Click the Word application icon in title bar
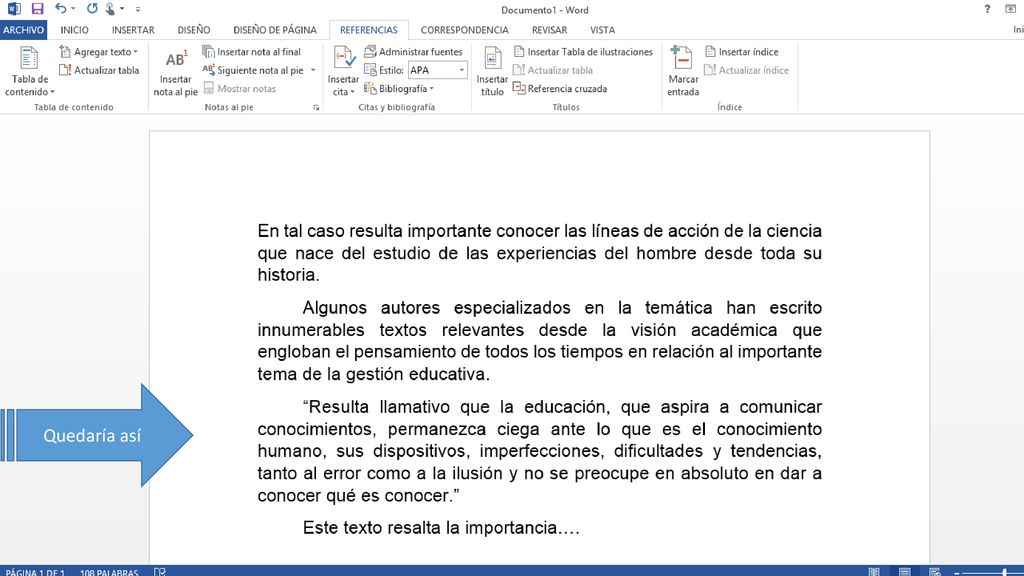Screen dimensions: 1024x576 pos(13,9)
